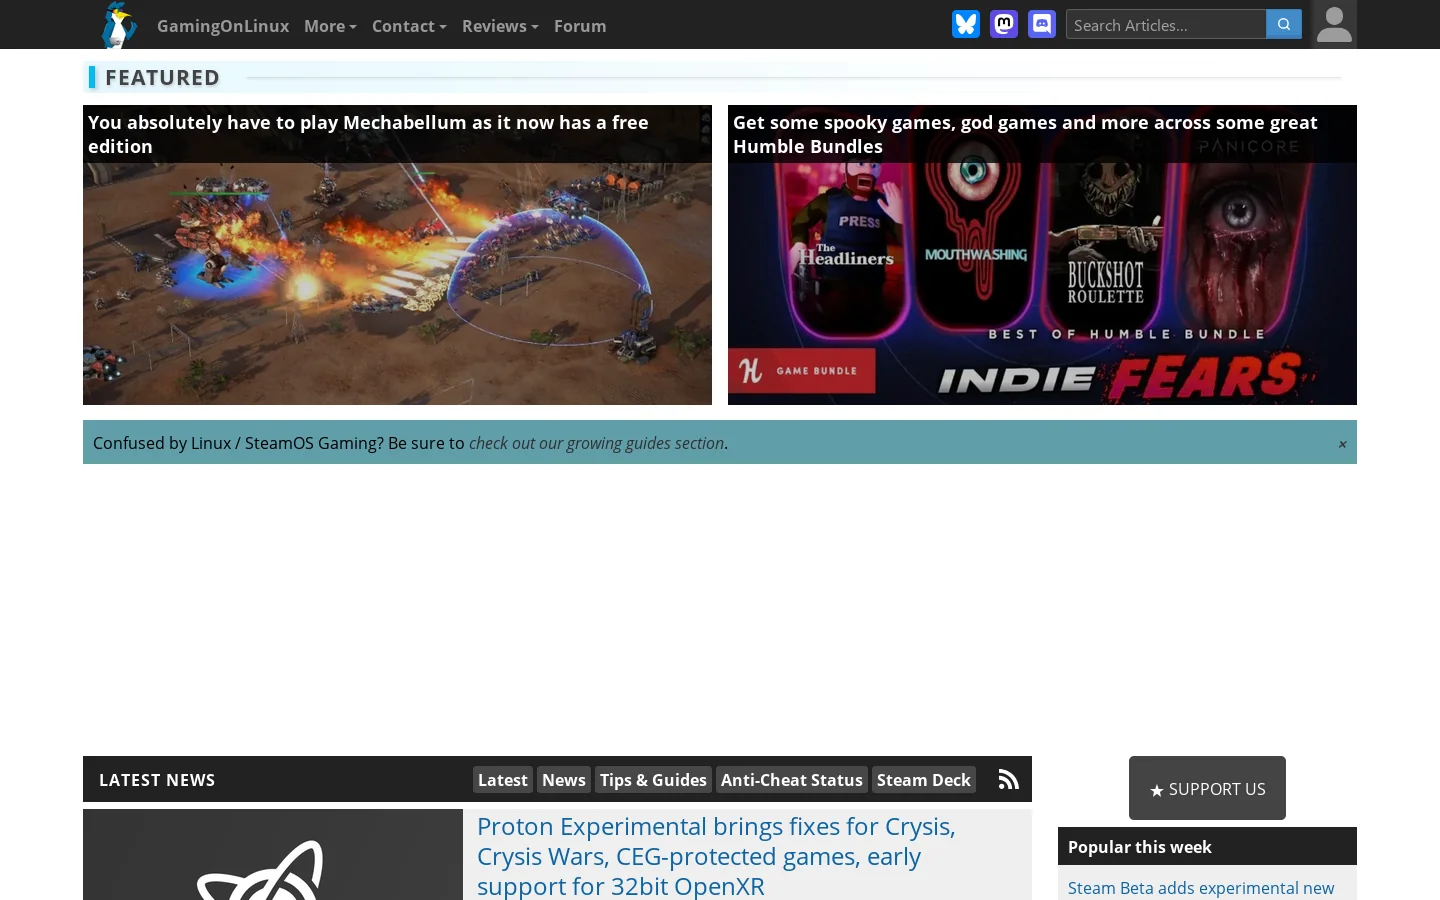Image resolution: width=1440 pixels, height=900 pixels.
Task: Open the Mastodon social icon
Action: 1004,24
